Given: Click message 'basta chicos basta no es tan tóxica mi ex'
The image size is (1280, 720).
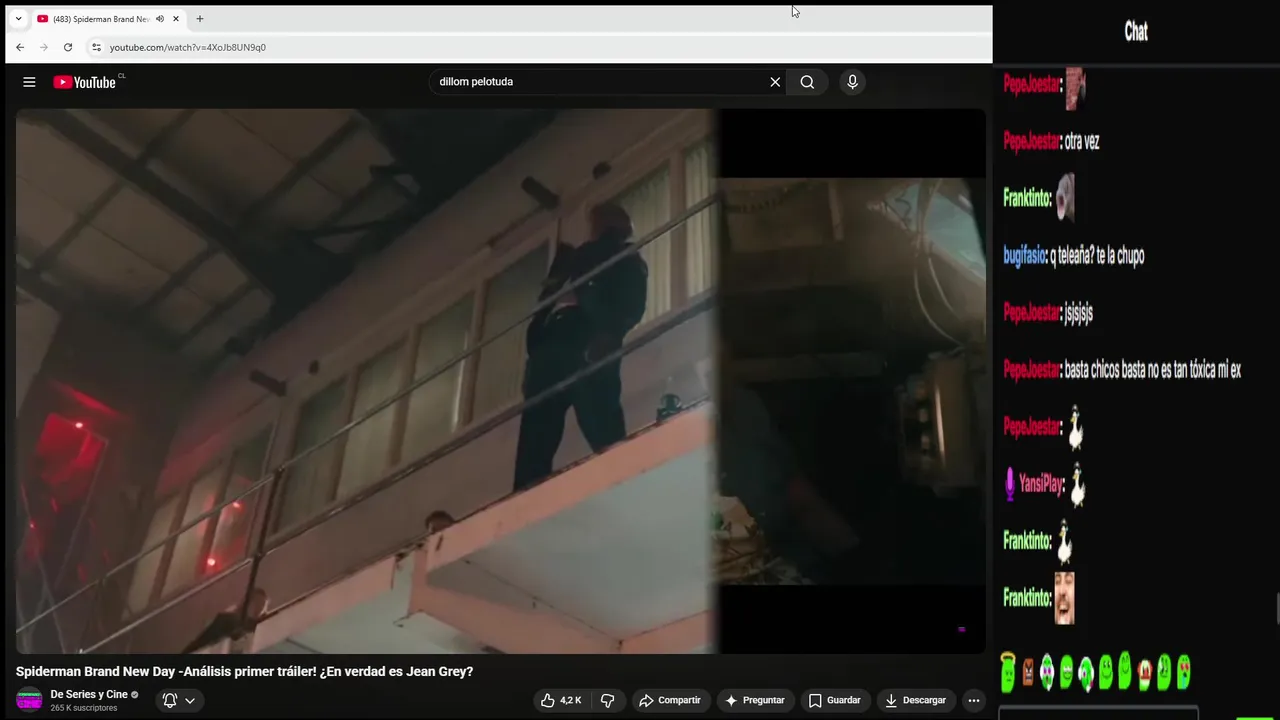Looking at the screenshot, I should click(x=1153, y=370).
